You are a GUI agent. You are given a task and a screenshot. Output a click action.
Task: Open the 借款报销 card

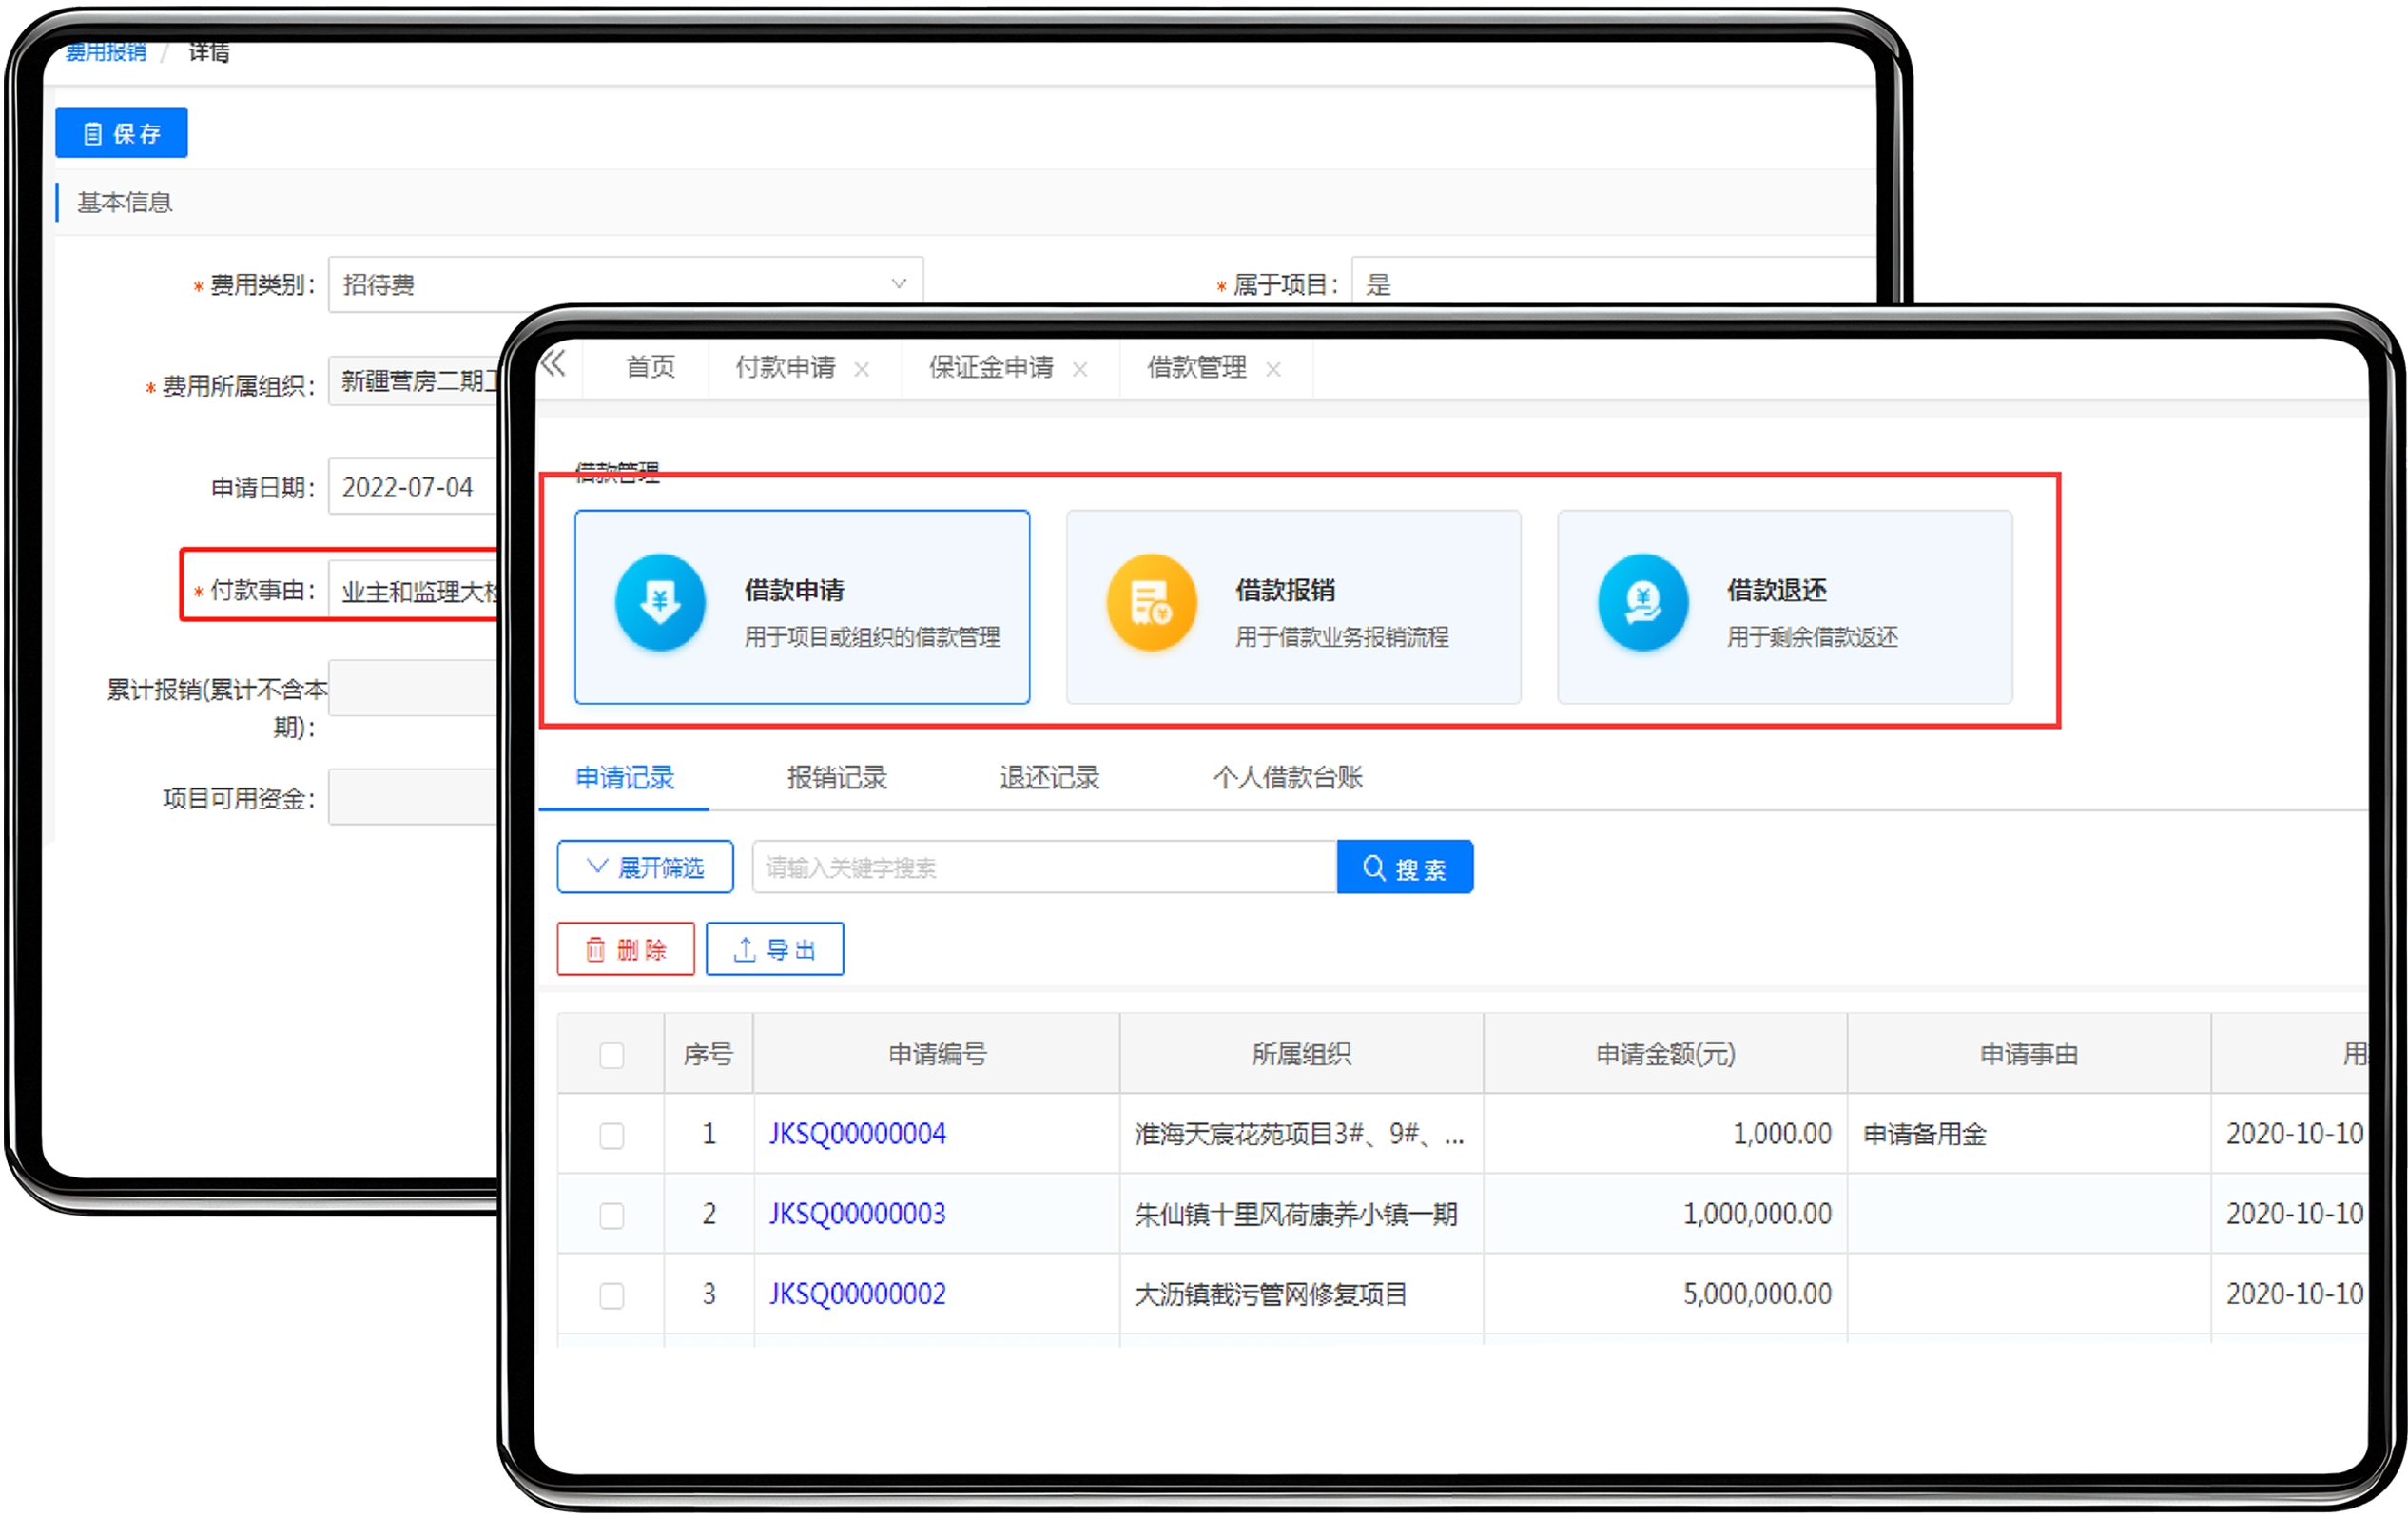[1293, 607]
